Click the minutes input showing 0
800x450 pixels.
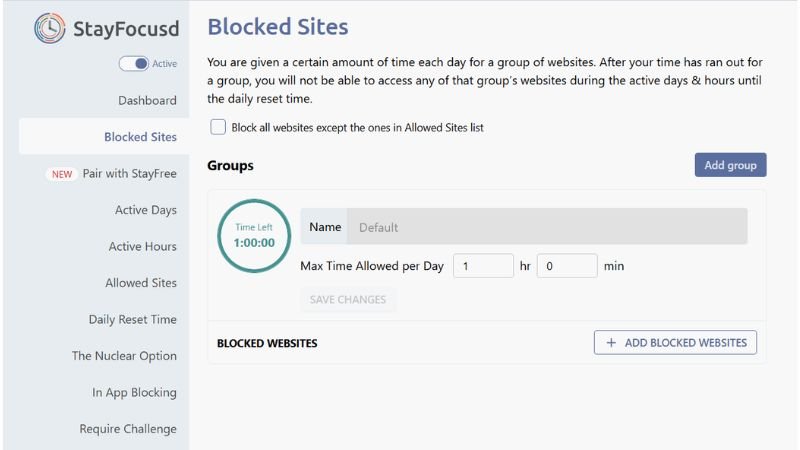tap(567, 266)
